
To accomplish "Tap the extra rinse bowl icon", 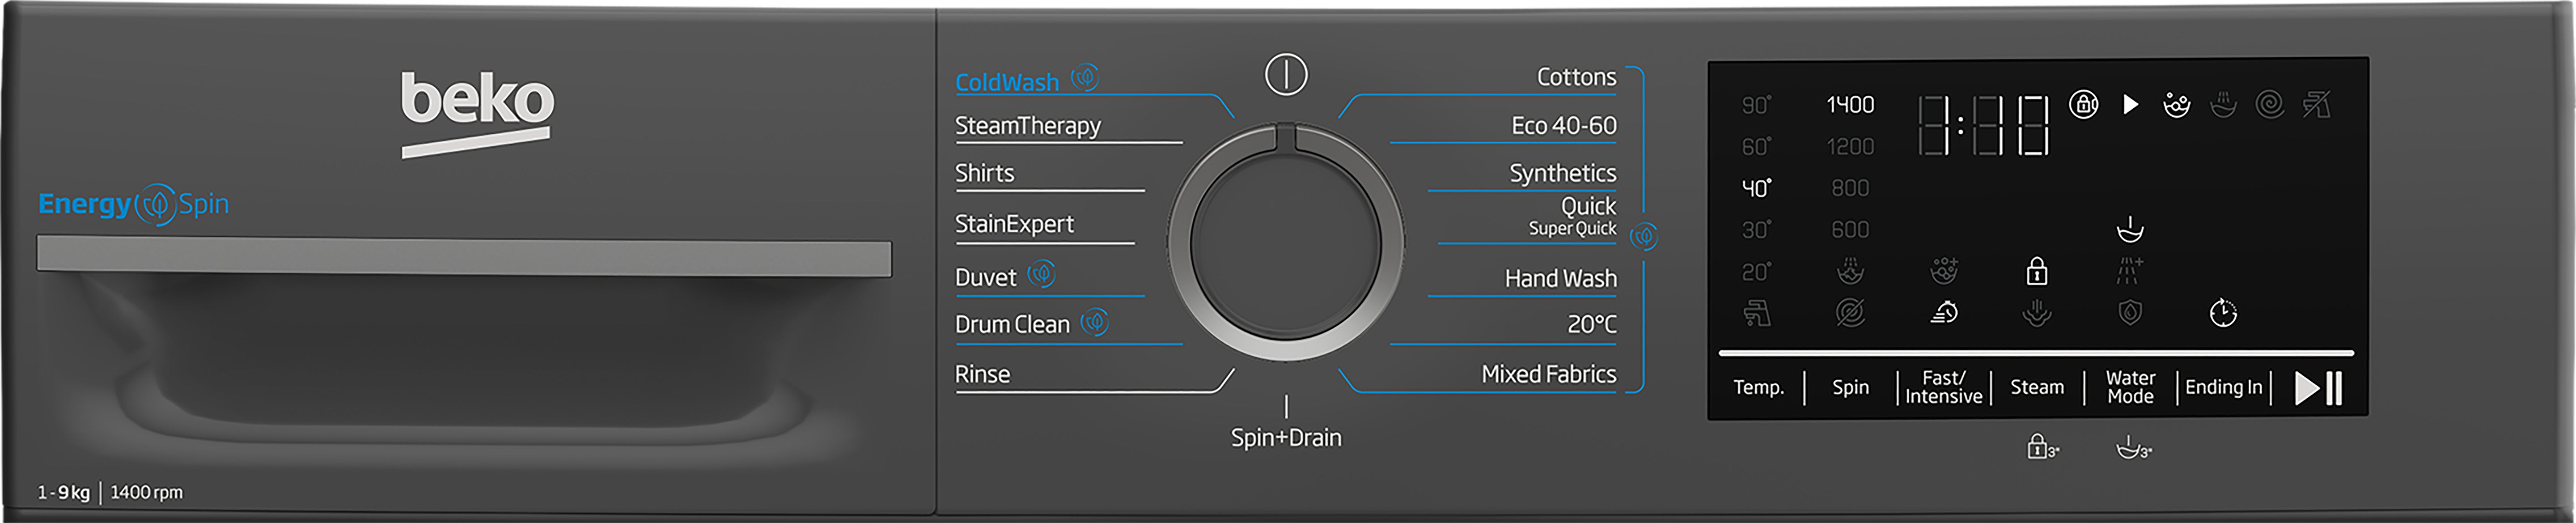I will coord(2130,230).
